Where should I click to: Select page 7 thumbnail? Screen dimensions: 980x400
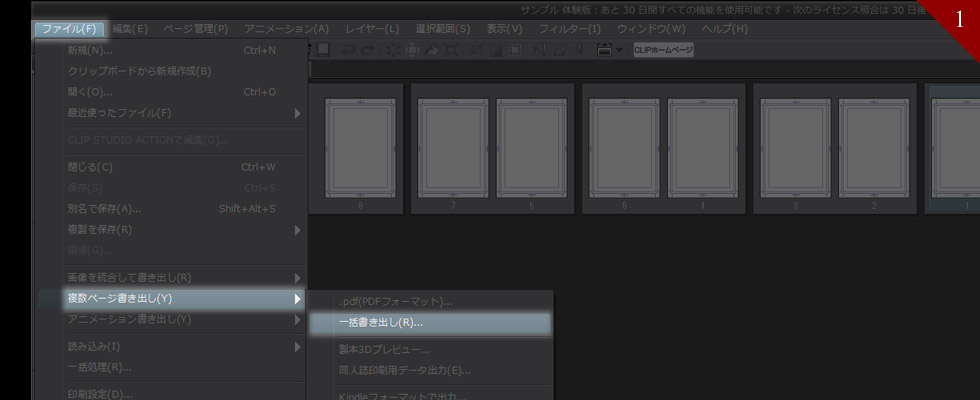(x=452, y=149)
